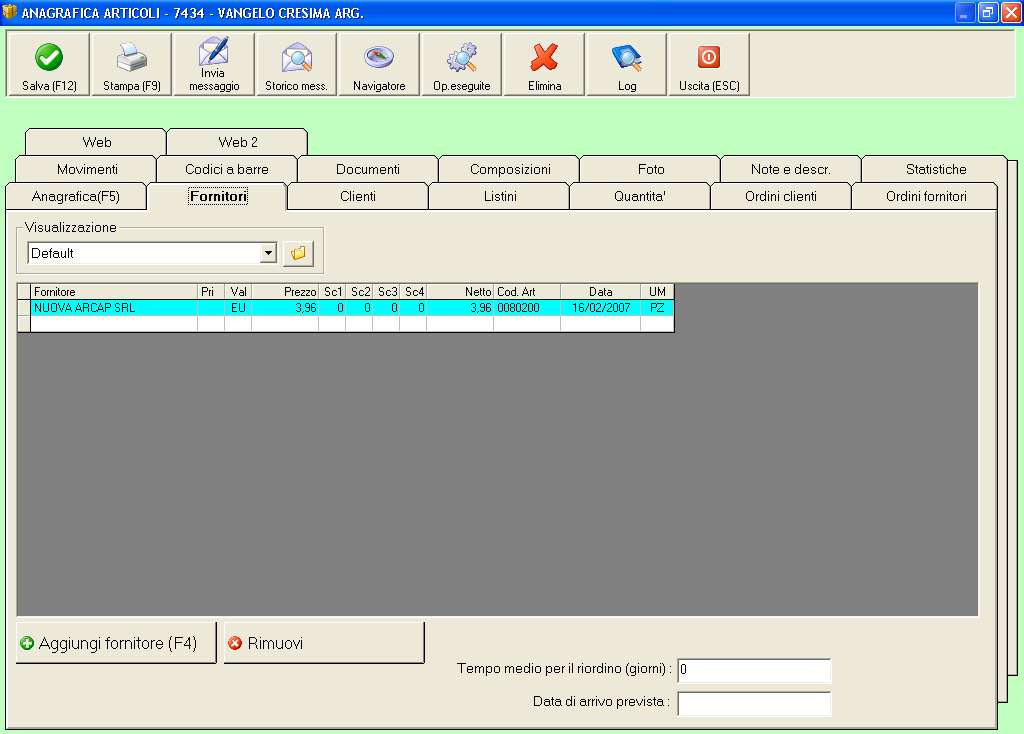Open the Listini tab

(x=500, y=196)
